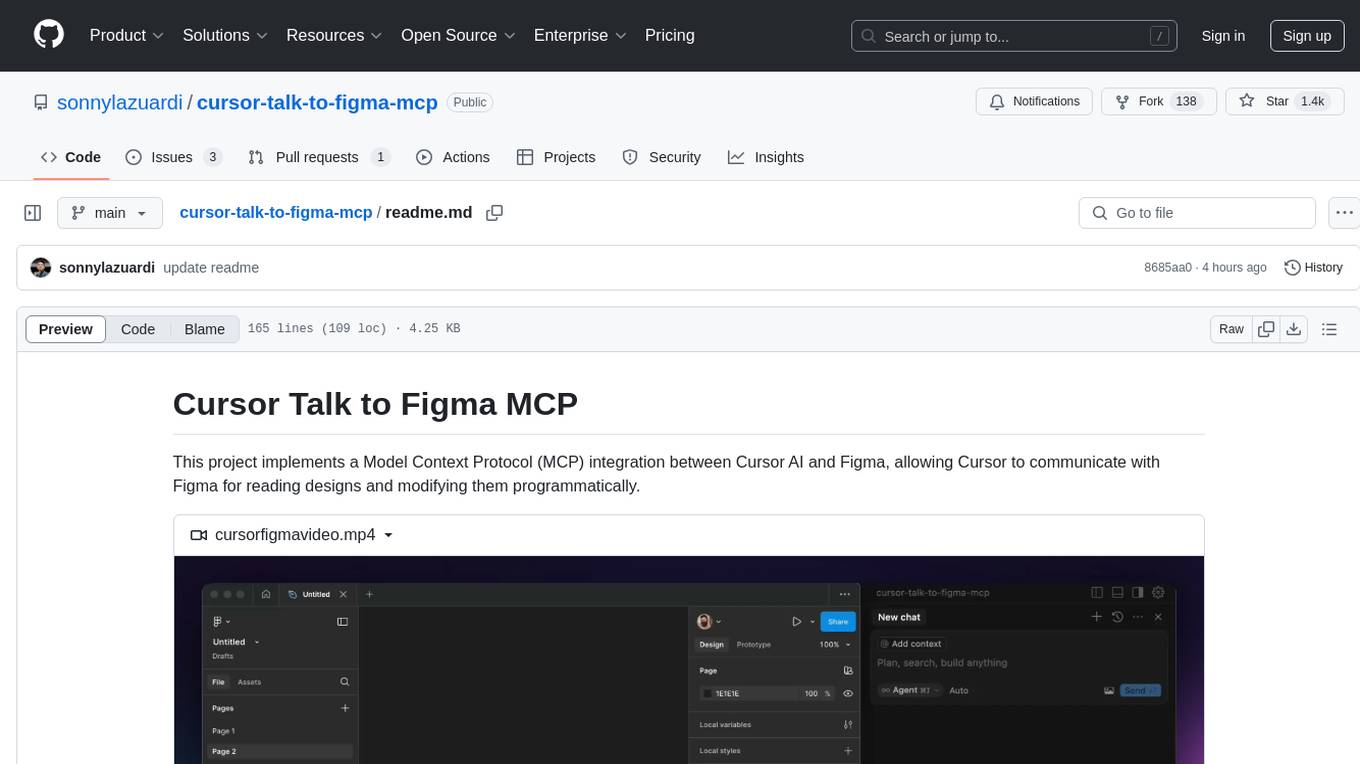The width and height of the screenshot is (1360, 764).
Task: Open the main branch selector
Action: pos(109,213)
